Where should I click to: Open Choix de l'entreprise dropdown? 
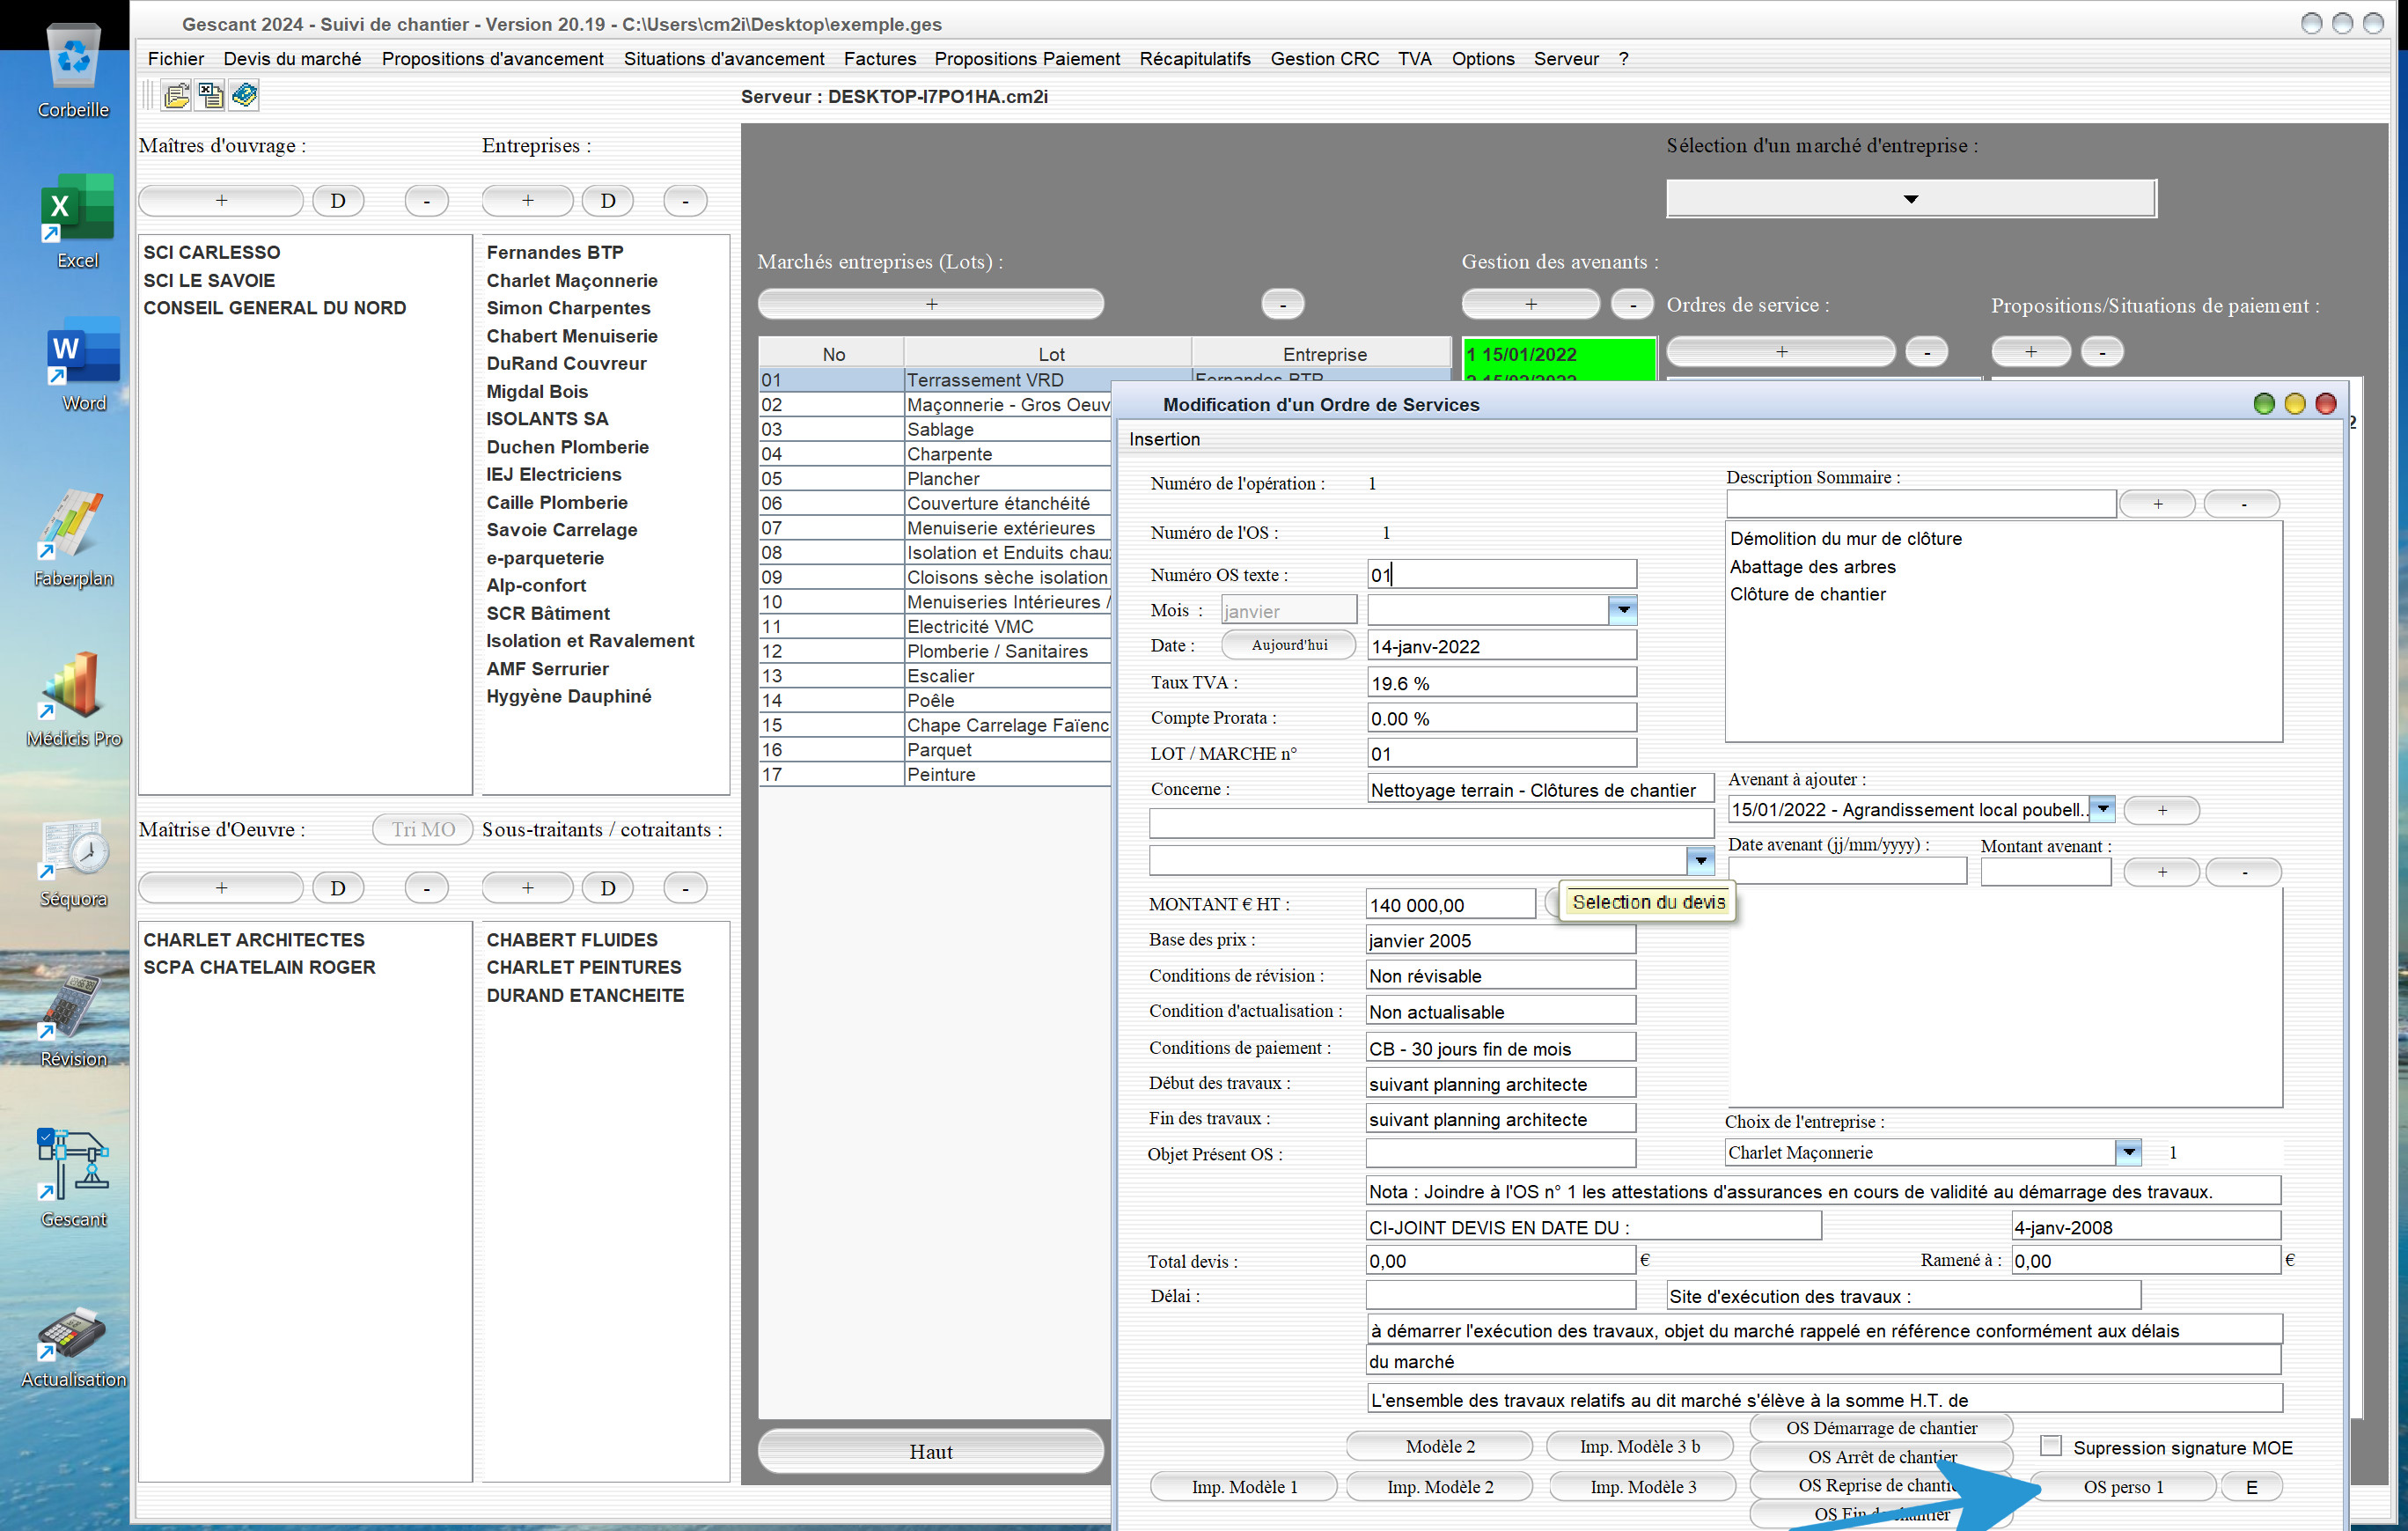pyautogui.click(x=2129, y=1152)
